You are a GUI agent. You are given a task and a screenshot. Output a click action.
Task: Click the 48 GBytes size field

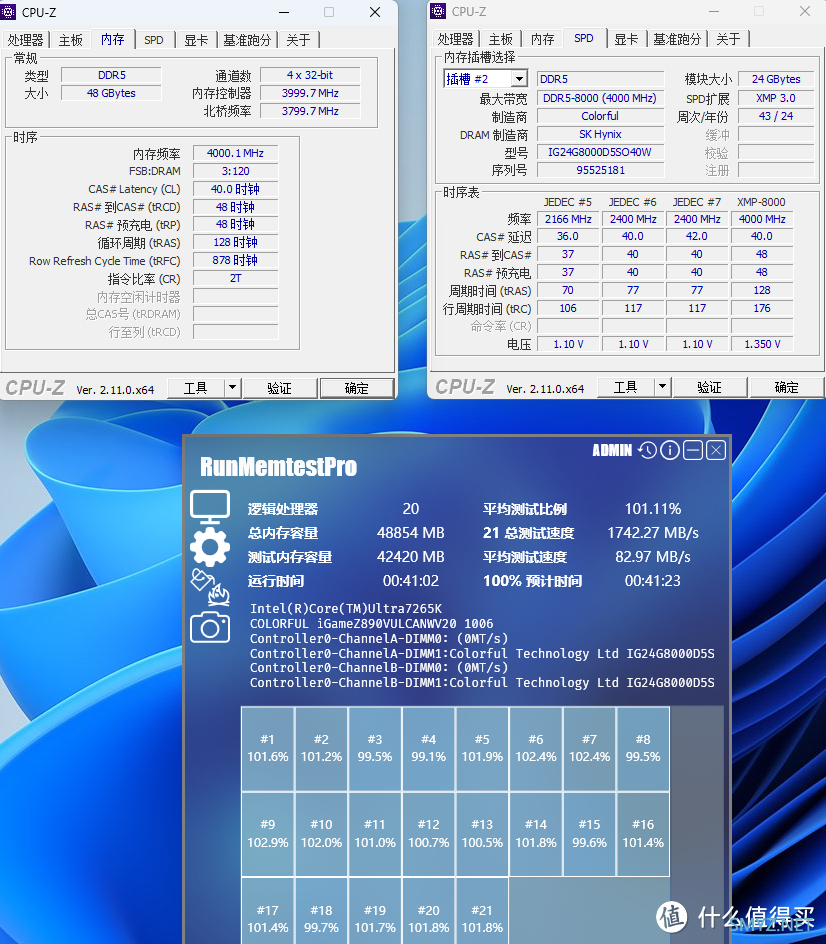[111, 93]
